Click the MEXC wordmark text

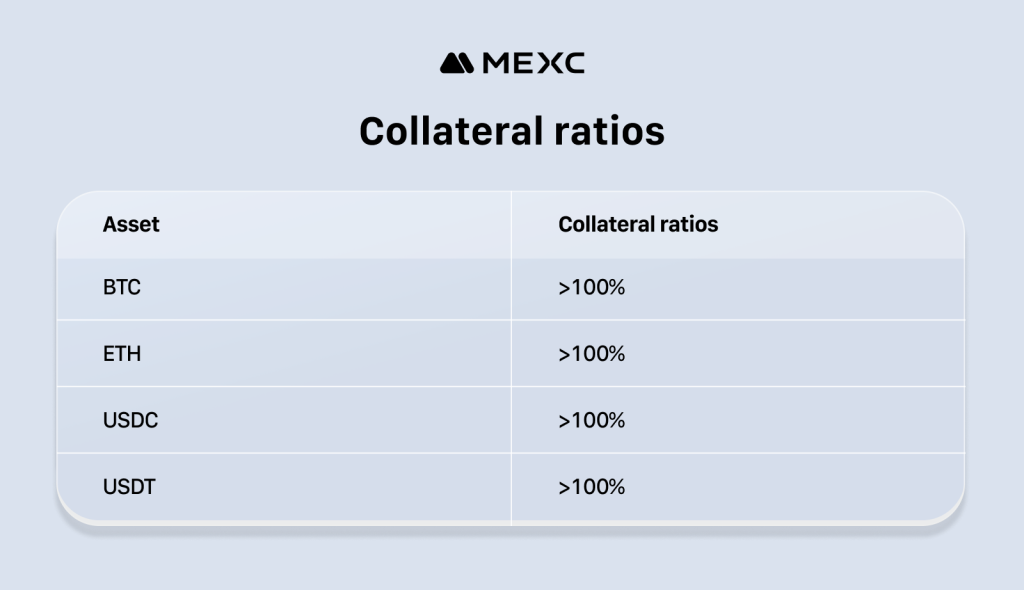533,63
